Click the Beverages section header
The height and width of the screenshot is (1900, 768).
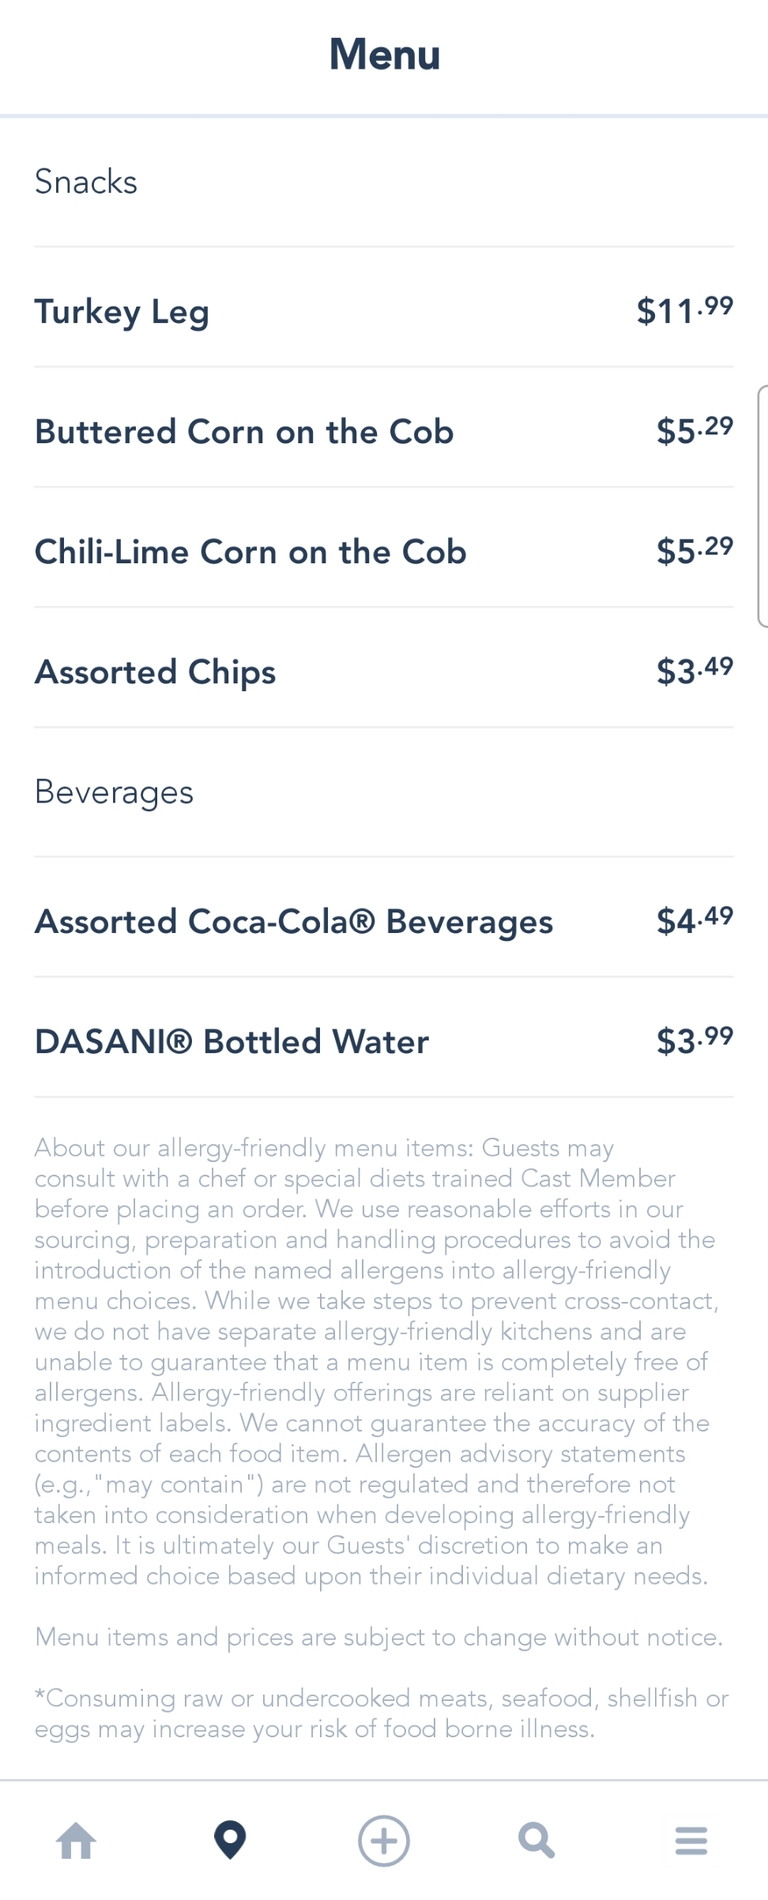[x=114, y=792]
